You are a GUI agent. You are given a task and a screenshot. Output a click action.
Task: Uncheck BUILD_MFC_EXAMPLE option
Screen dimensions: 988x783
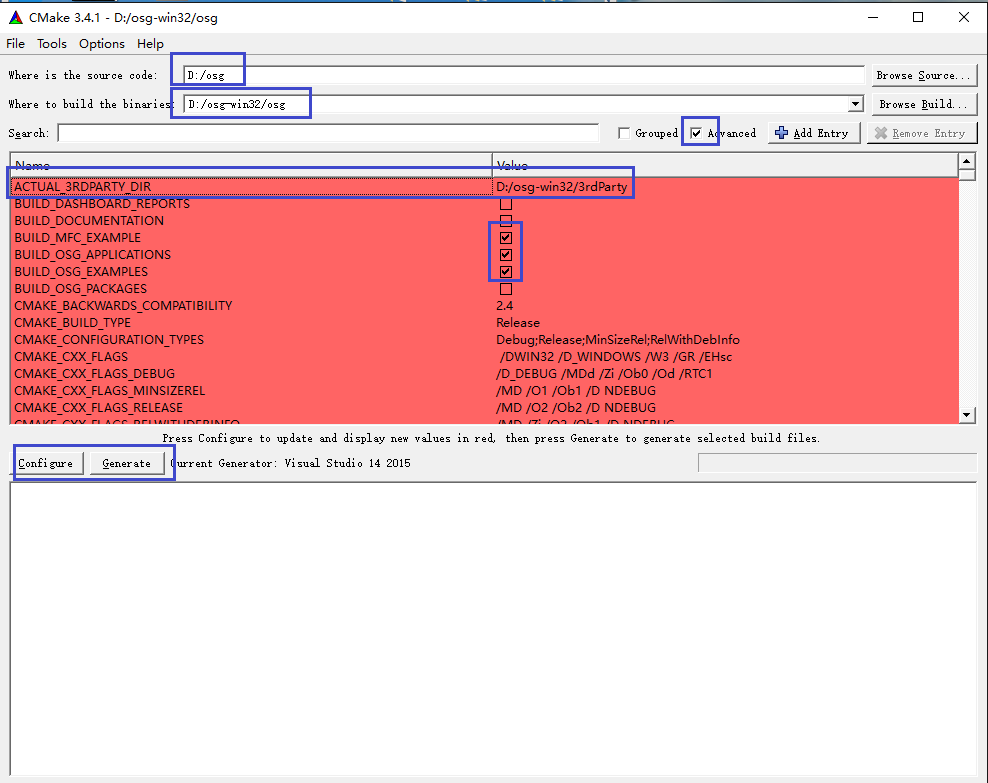(505, 237)
